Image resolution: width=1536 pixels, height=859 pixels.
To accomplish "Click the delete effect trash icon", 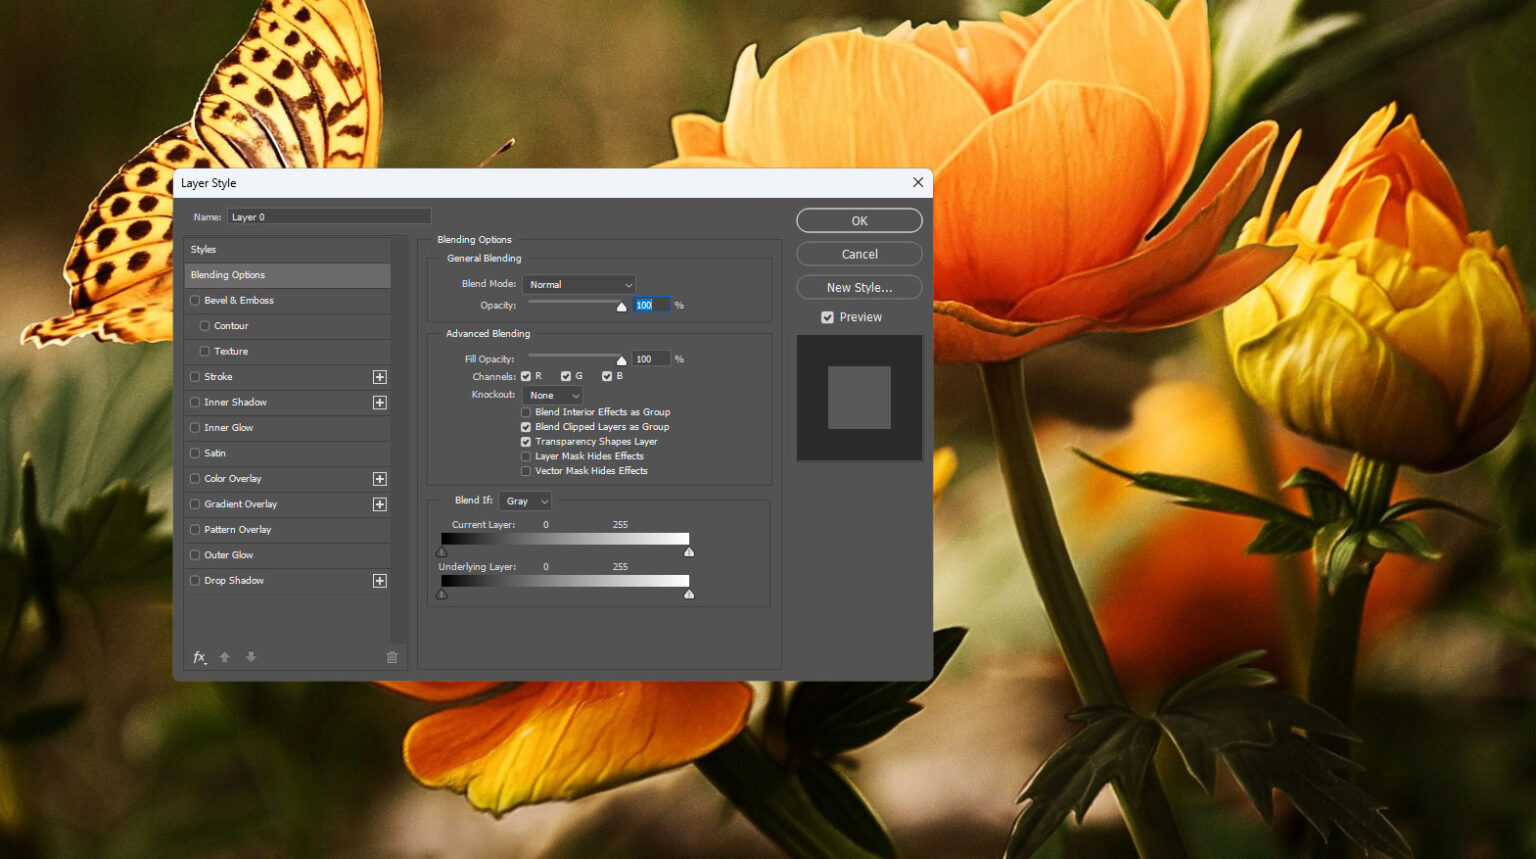I will pyautogui.click(x=391, y=657).
